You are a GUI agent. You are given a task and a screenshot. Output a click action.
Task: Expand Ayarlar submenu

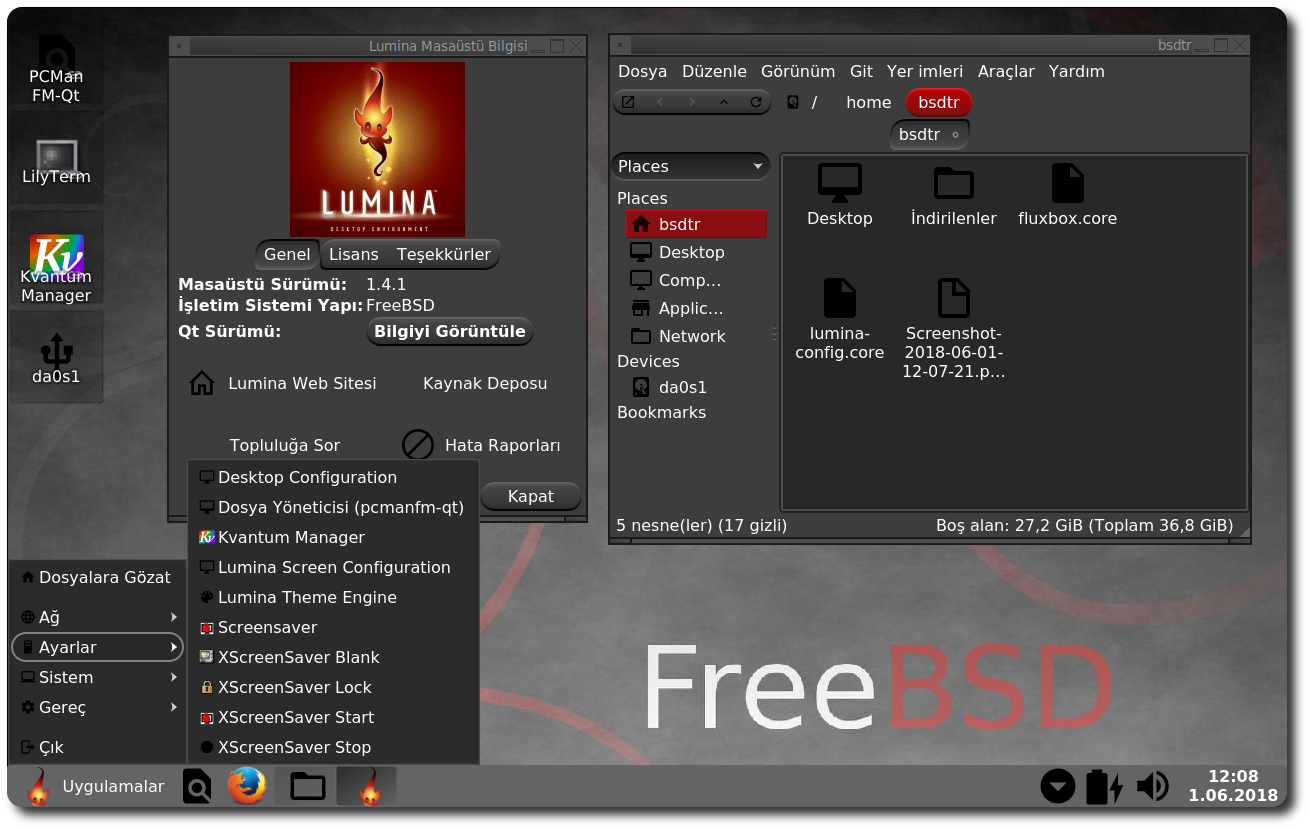click(x=97, y=647)
